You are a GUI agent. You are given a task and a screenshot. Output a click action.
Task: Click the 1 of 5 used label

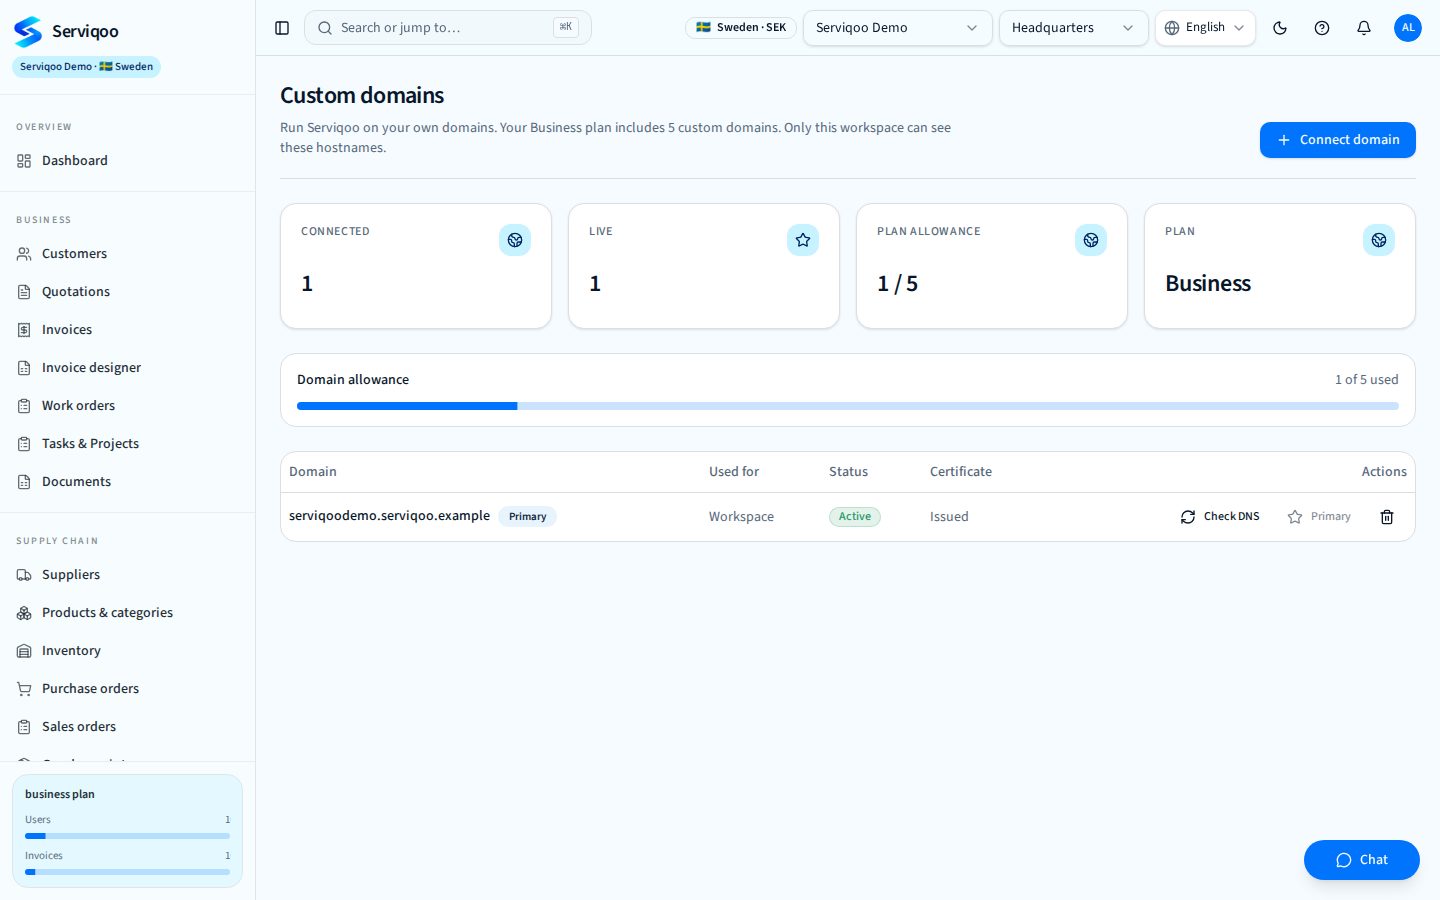point(1367,380)
